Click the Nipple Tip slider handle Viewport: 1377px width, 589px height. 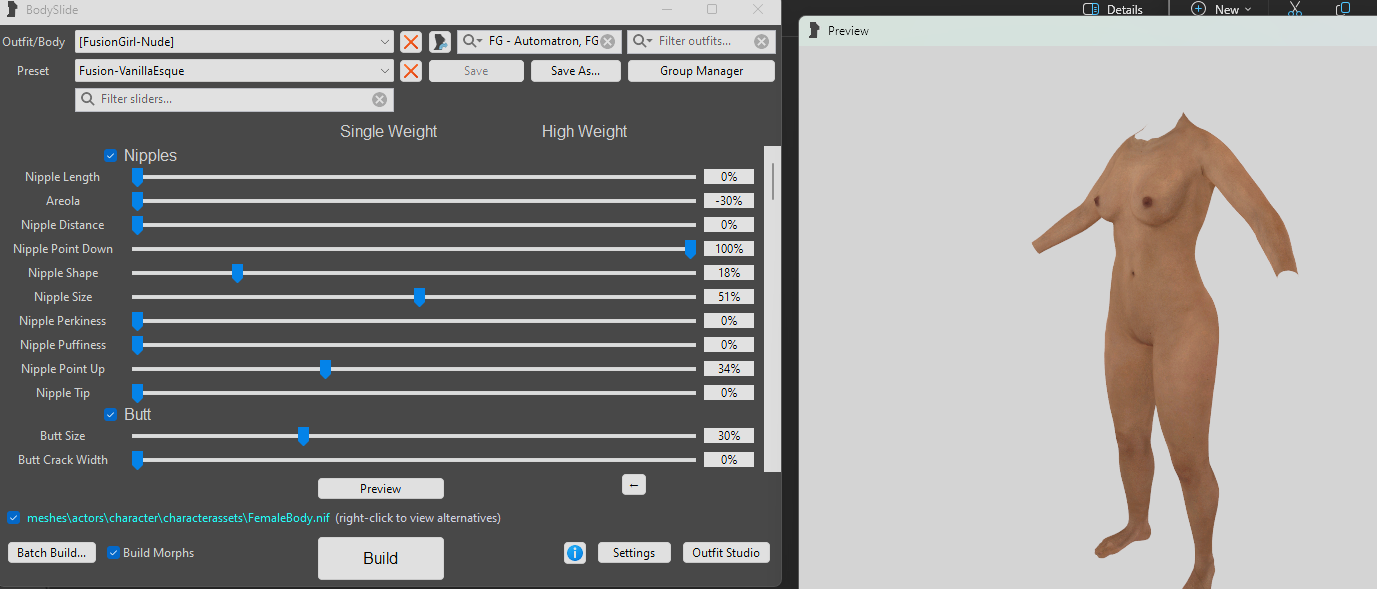tap(138, 393)
